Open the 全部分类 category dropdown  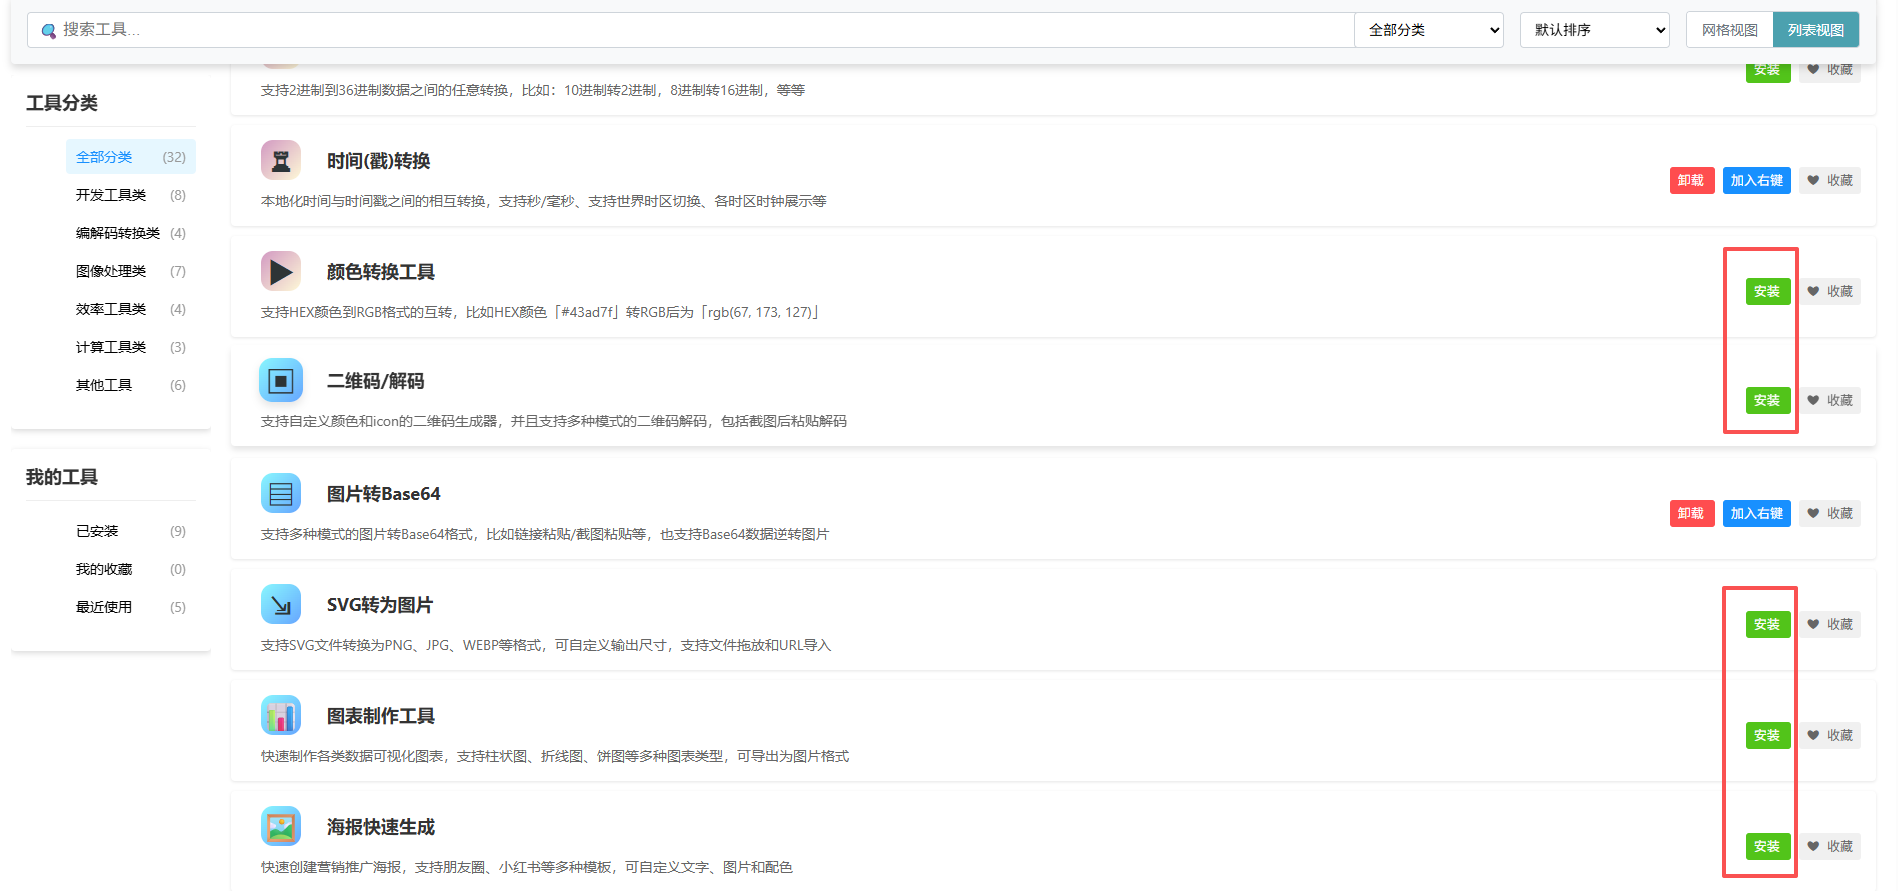[x=1428, y=30]
